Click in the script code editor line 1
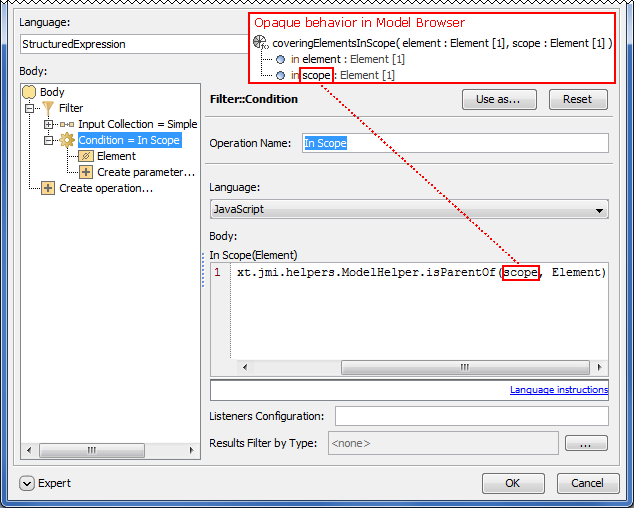This screenshot has height=508, width=634. (421, 273)
